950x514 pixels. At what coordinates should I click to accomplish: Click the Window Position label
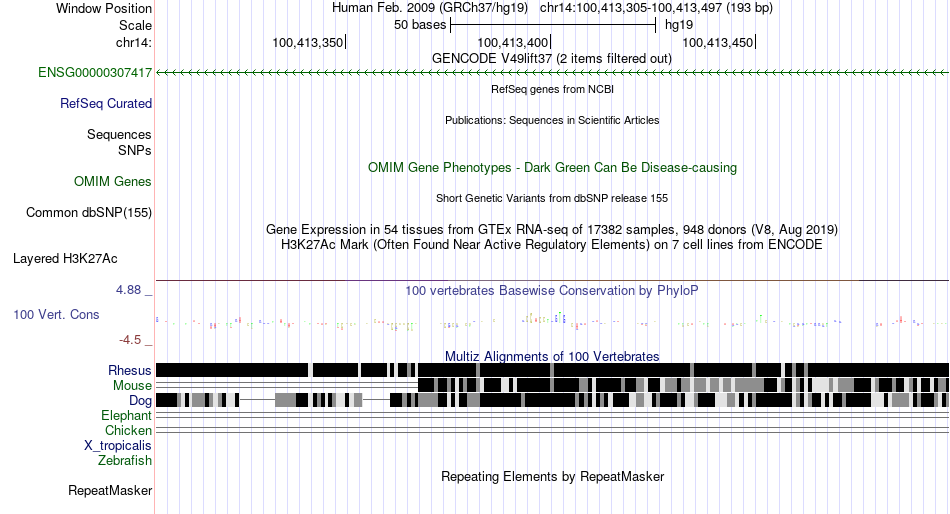tap(104, 8)
